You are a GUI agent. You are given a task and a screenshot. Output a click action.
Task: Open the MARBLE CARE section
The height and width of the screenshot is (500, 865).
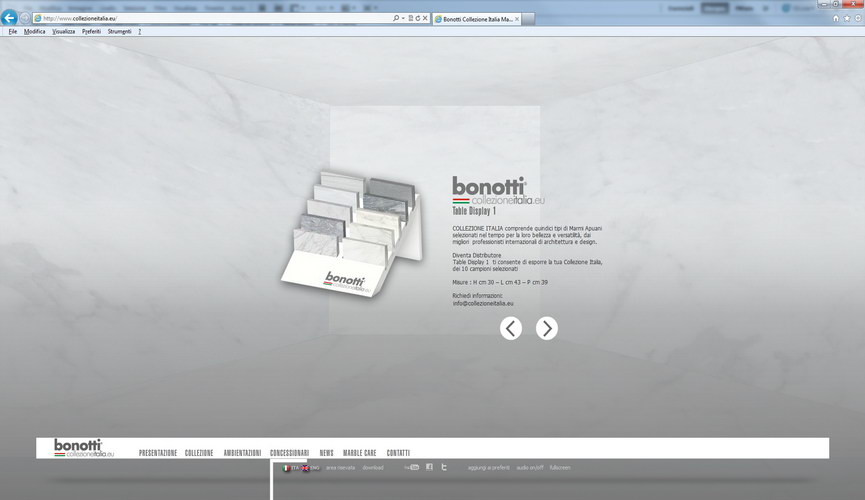pos(360,453)
